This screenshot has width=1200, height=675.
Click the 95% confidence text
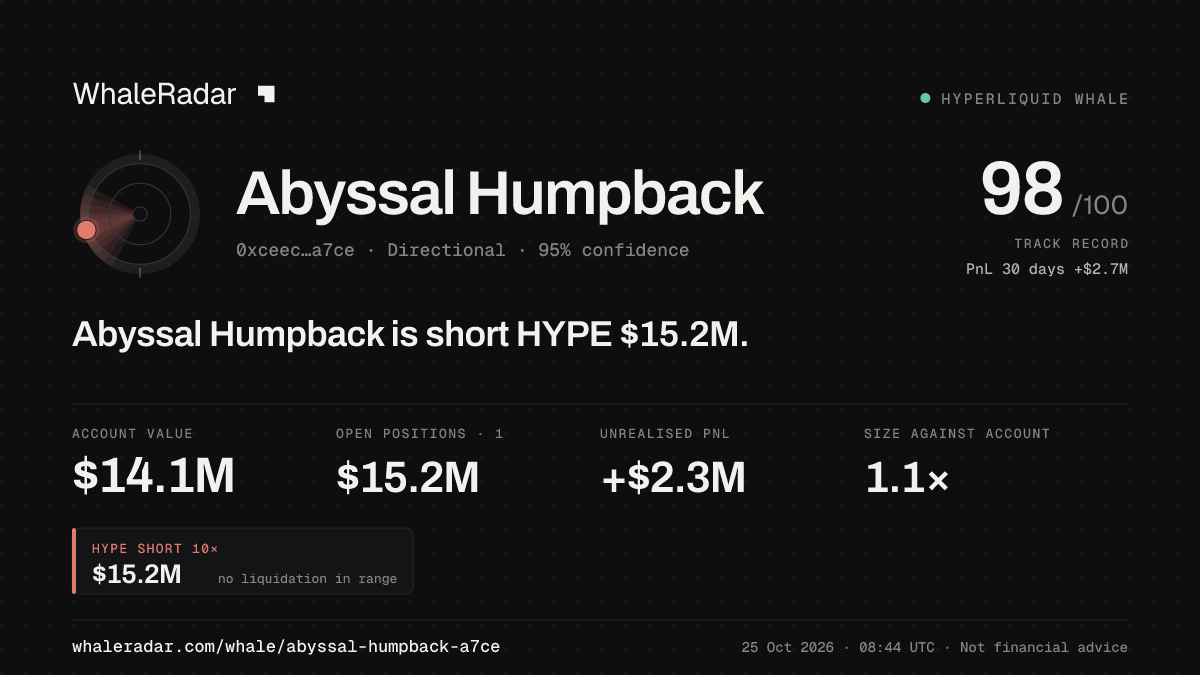613,250
